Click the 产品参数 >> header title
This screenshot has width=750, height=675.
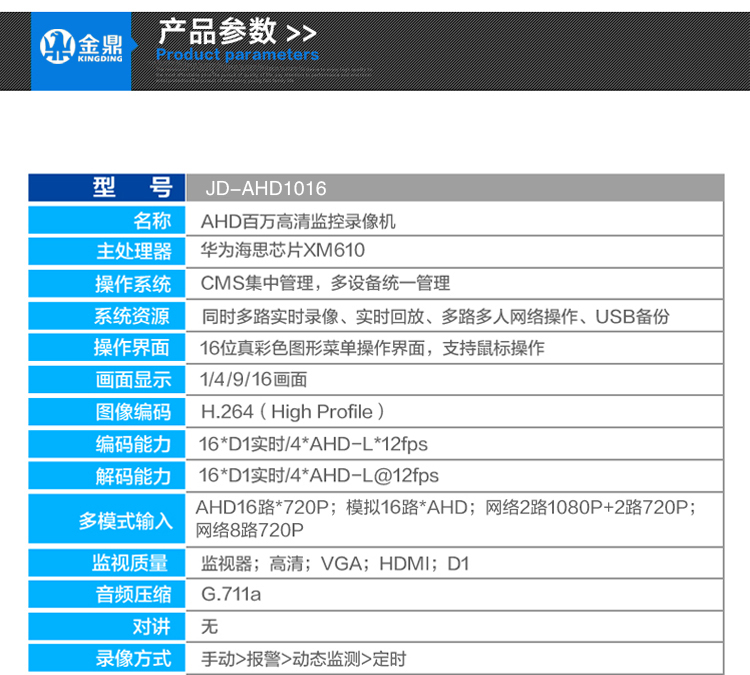pos(237,31)
